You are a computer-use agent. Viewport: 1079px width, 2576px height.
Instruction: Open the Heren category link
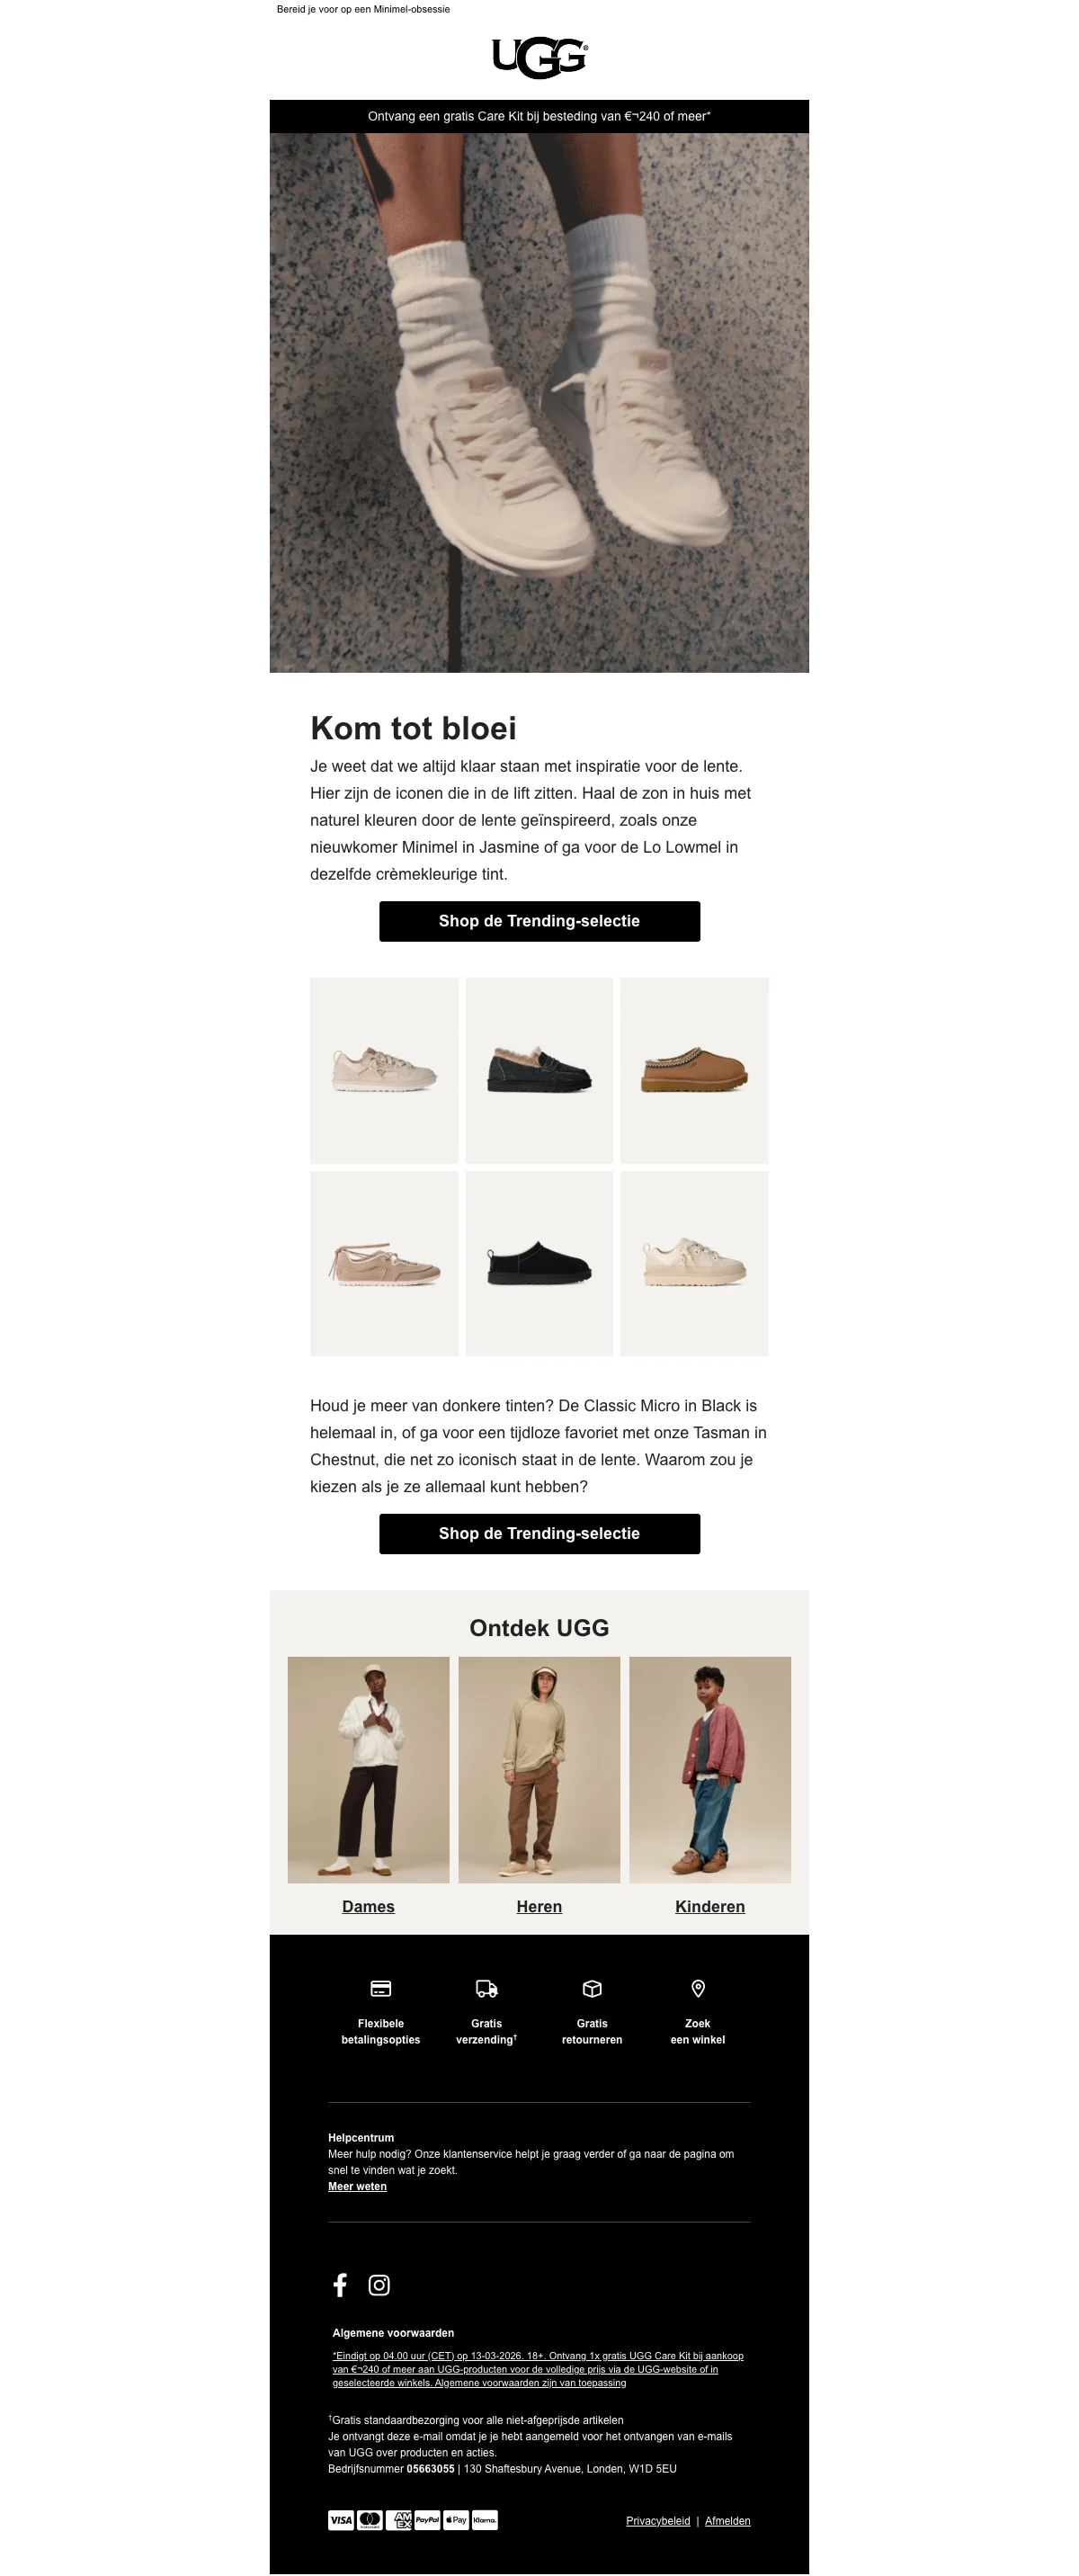(539, 1906)
